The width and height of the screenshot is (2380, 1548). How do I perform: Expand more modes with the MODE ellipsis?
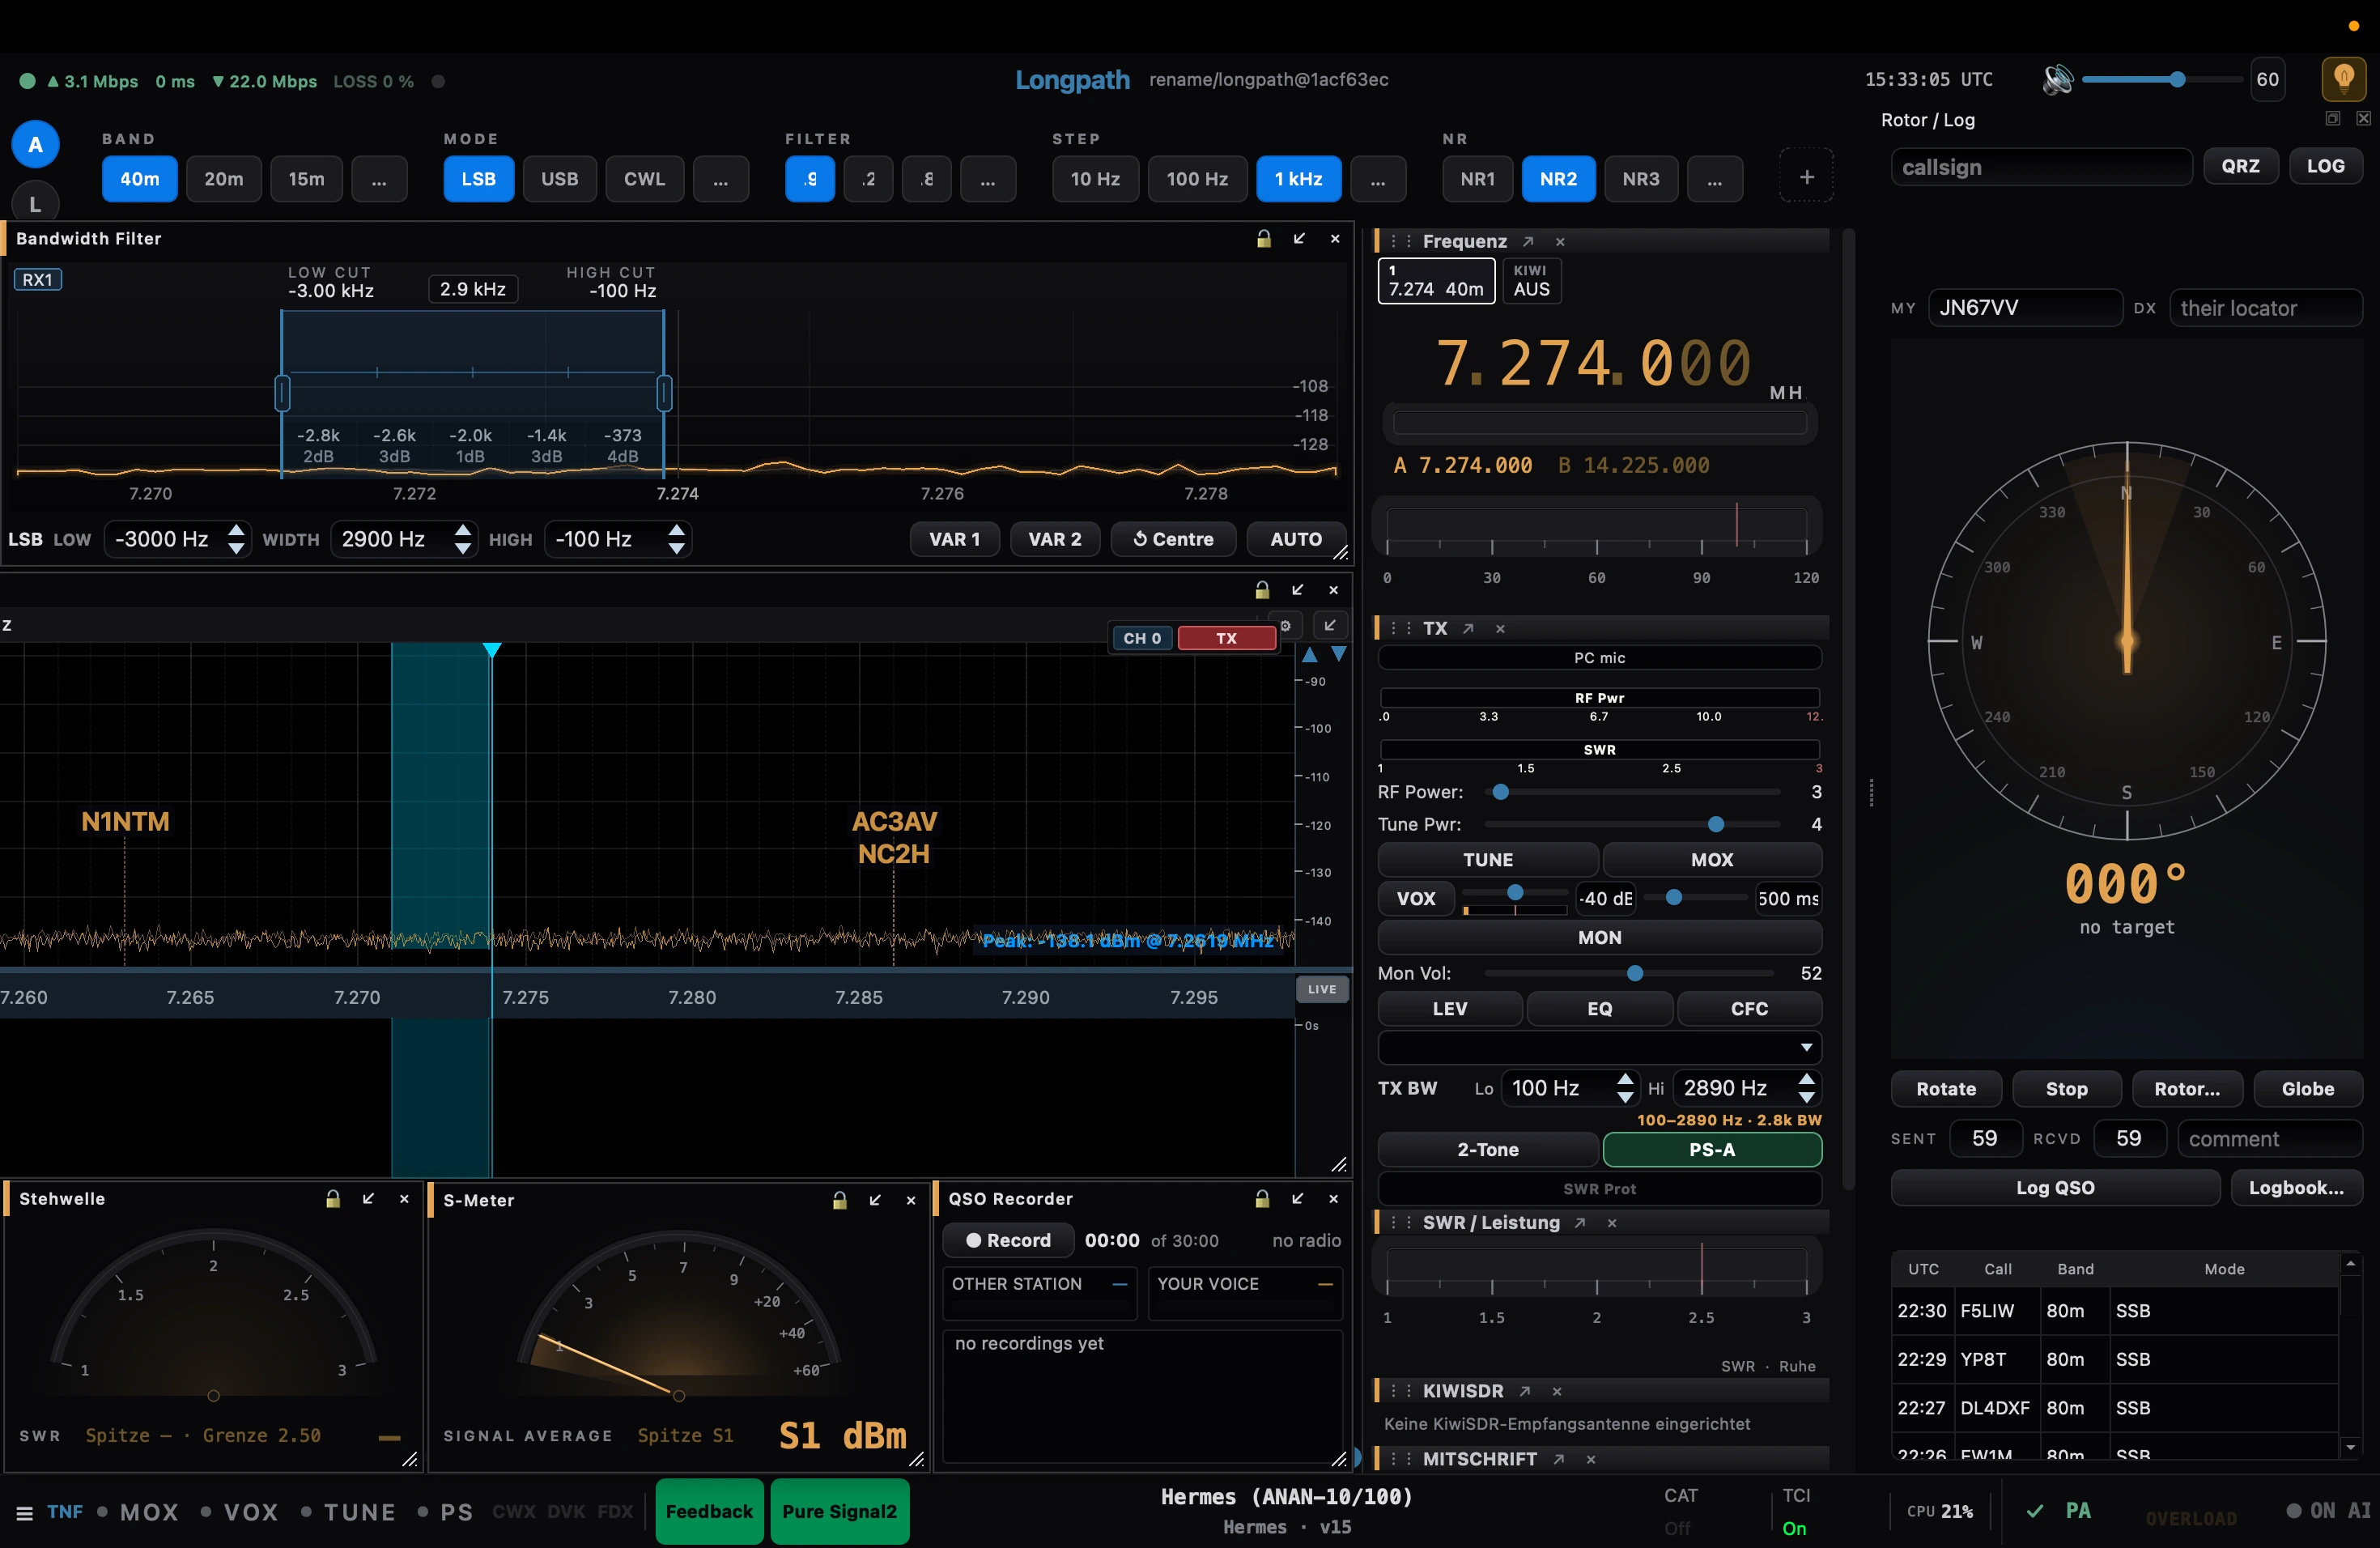point(720,179)
